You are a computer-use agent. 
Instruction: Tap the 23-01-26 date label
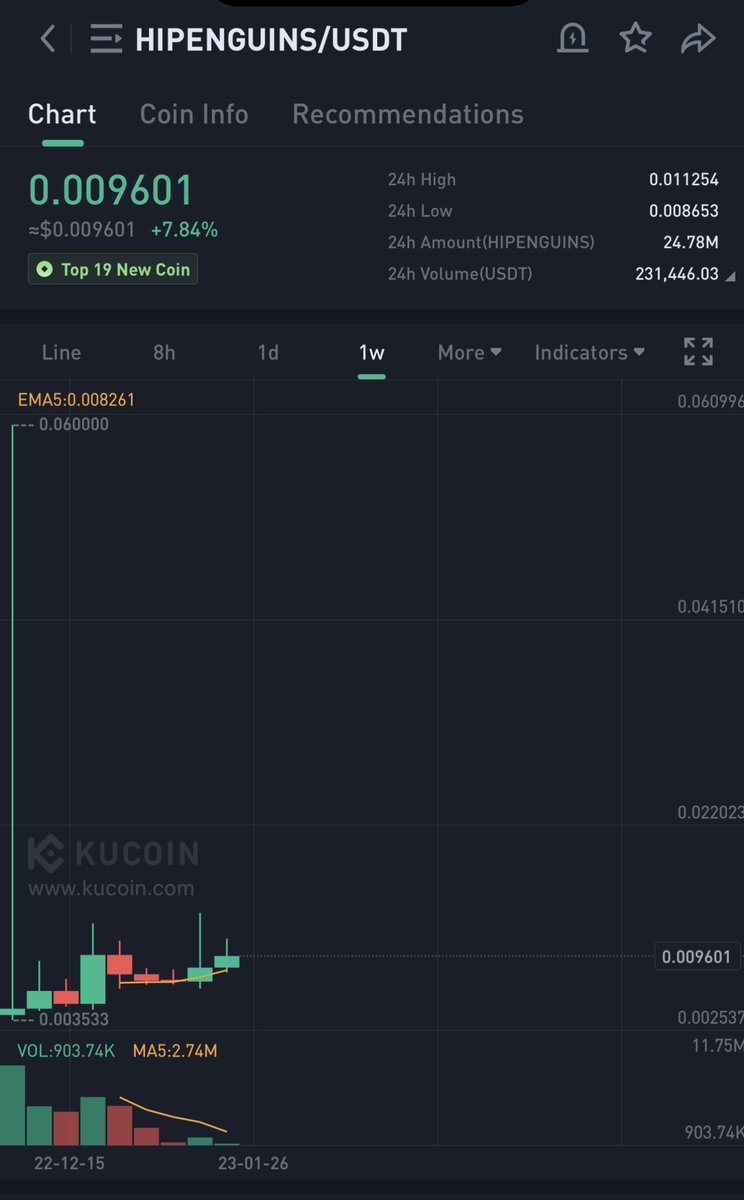253,1163
